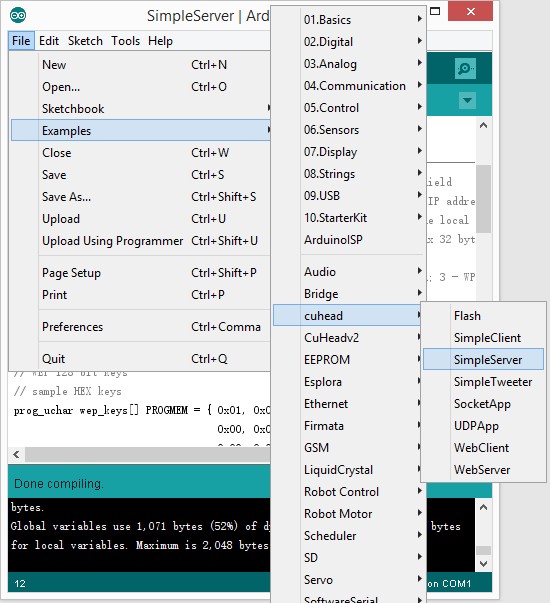Click the Arduino logo in title bar

[x=18, y=16]
